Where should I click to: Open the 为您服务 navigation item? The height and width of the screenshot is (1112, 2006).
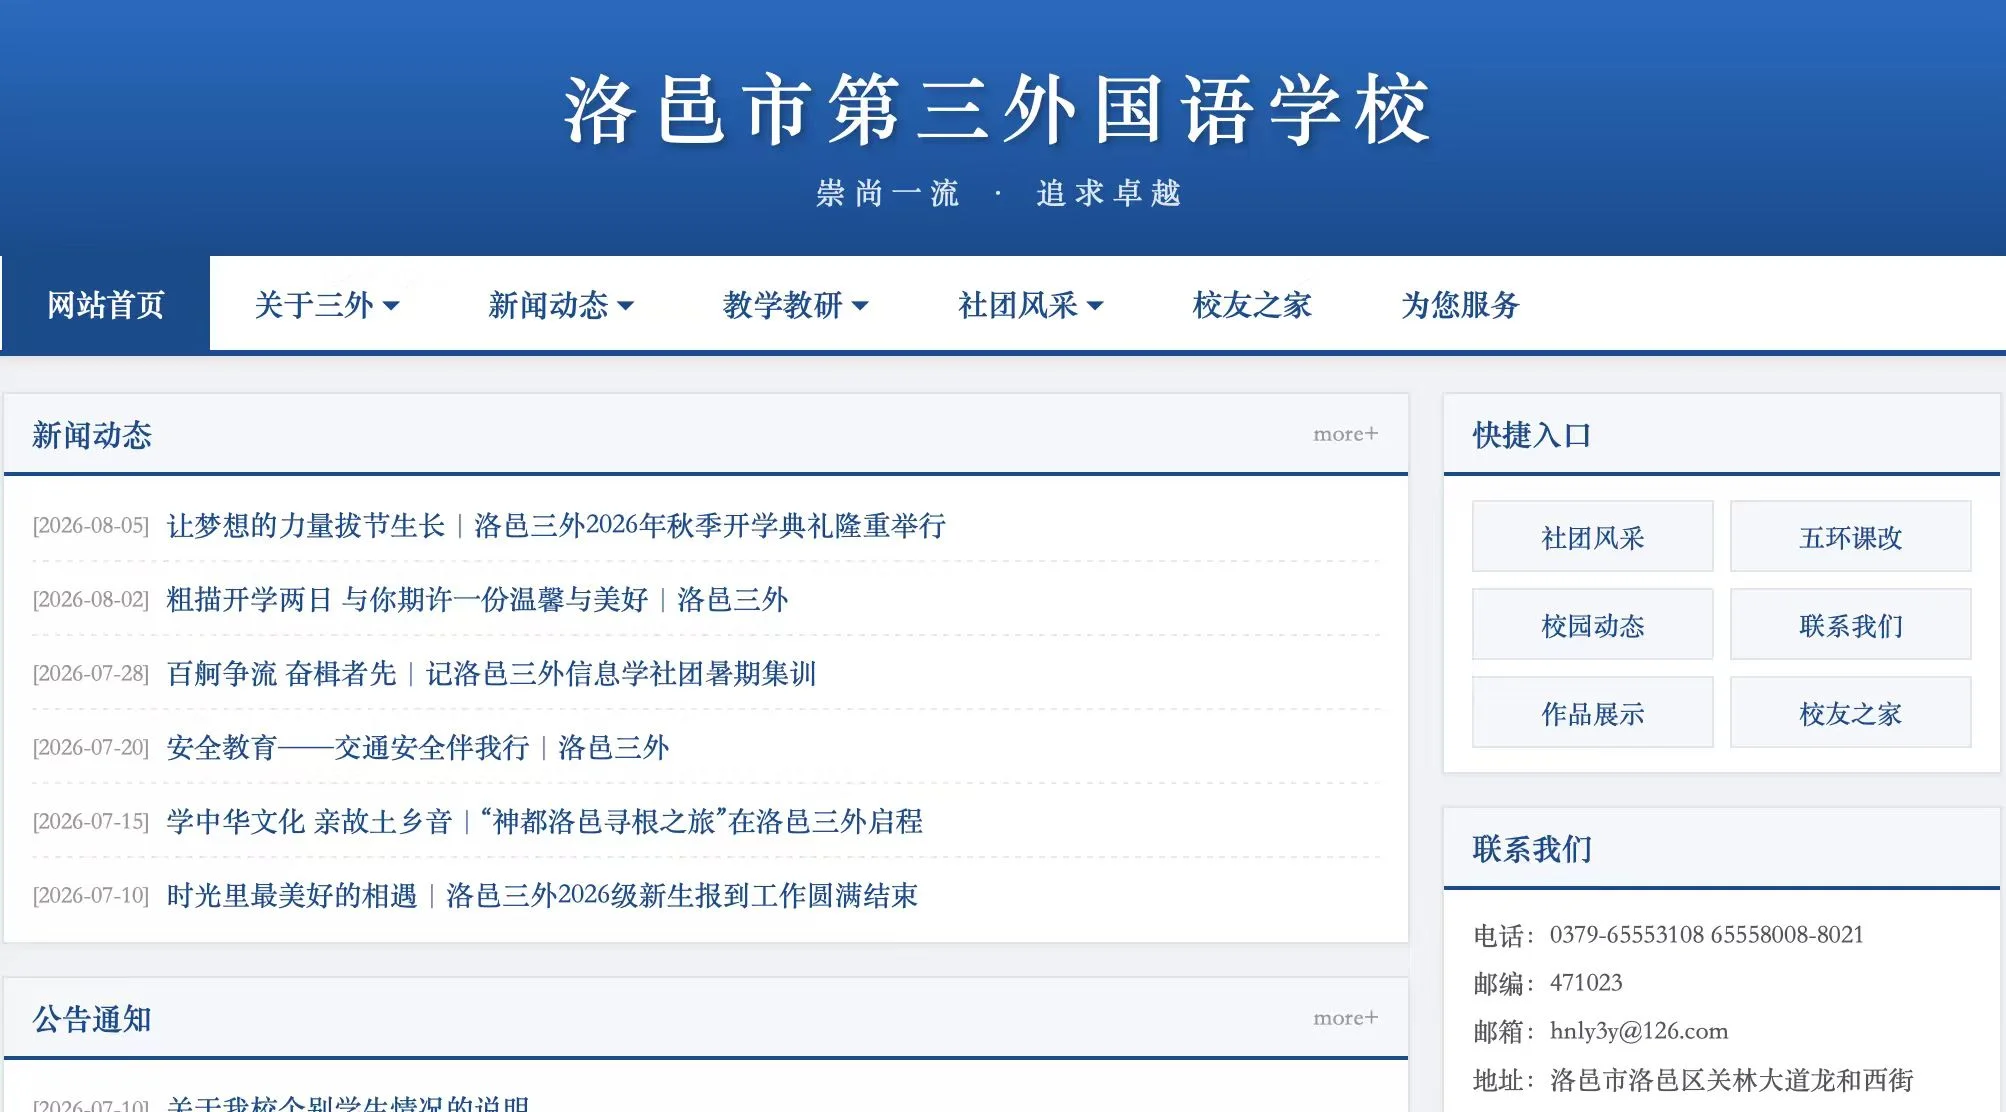1461,304
